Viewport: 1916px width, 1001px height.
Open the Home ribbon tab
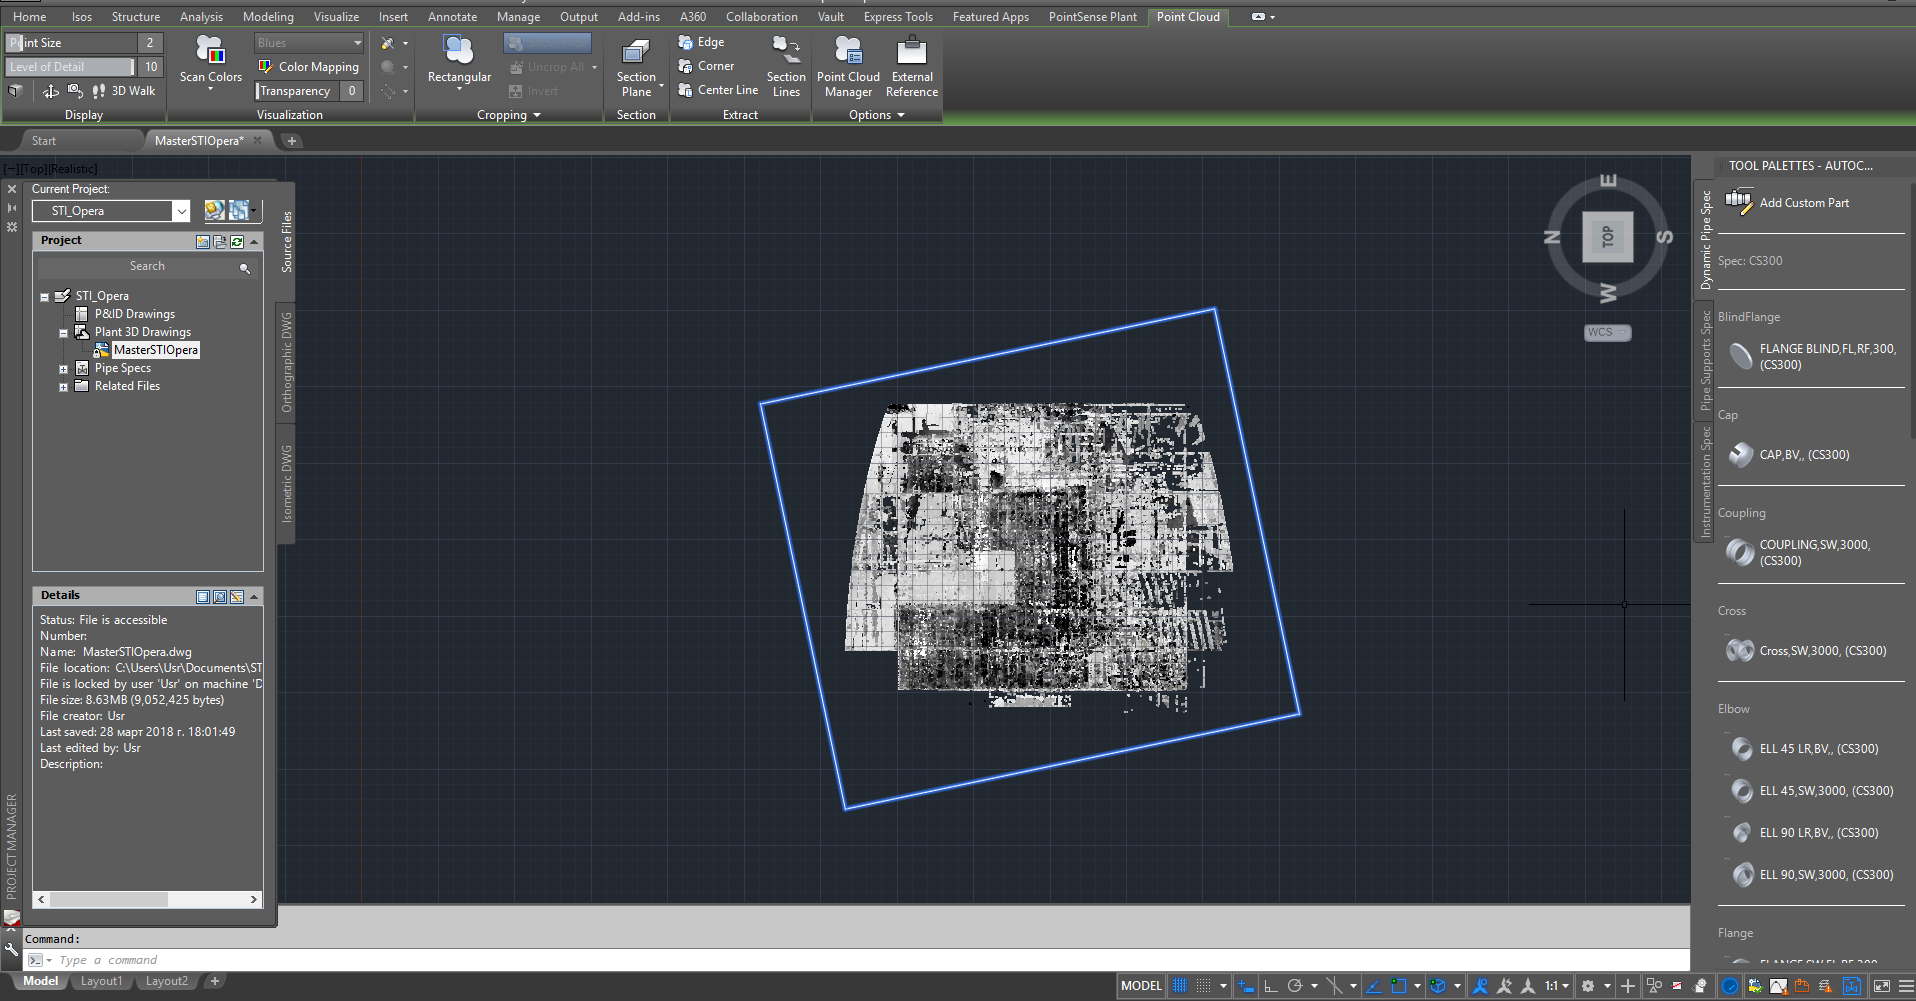29,17
